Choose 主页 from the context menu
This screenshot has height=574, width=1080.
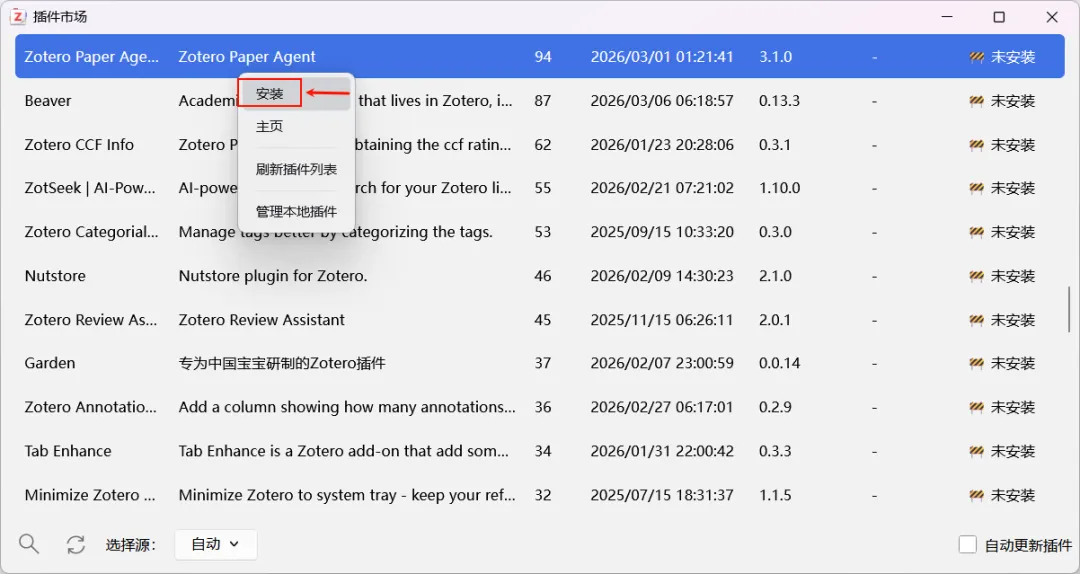coord(295,127)
